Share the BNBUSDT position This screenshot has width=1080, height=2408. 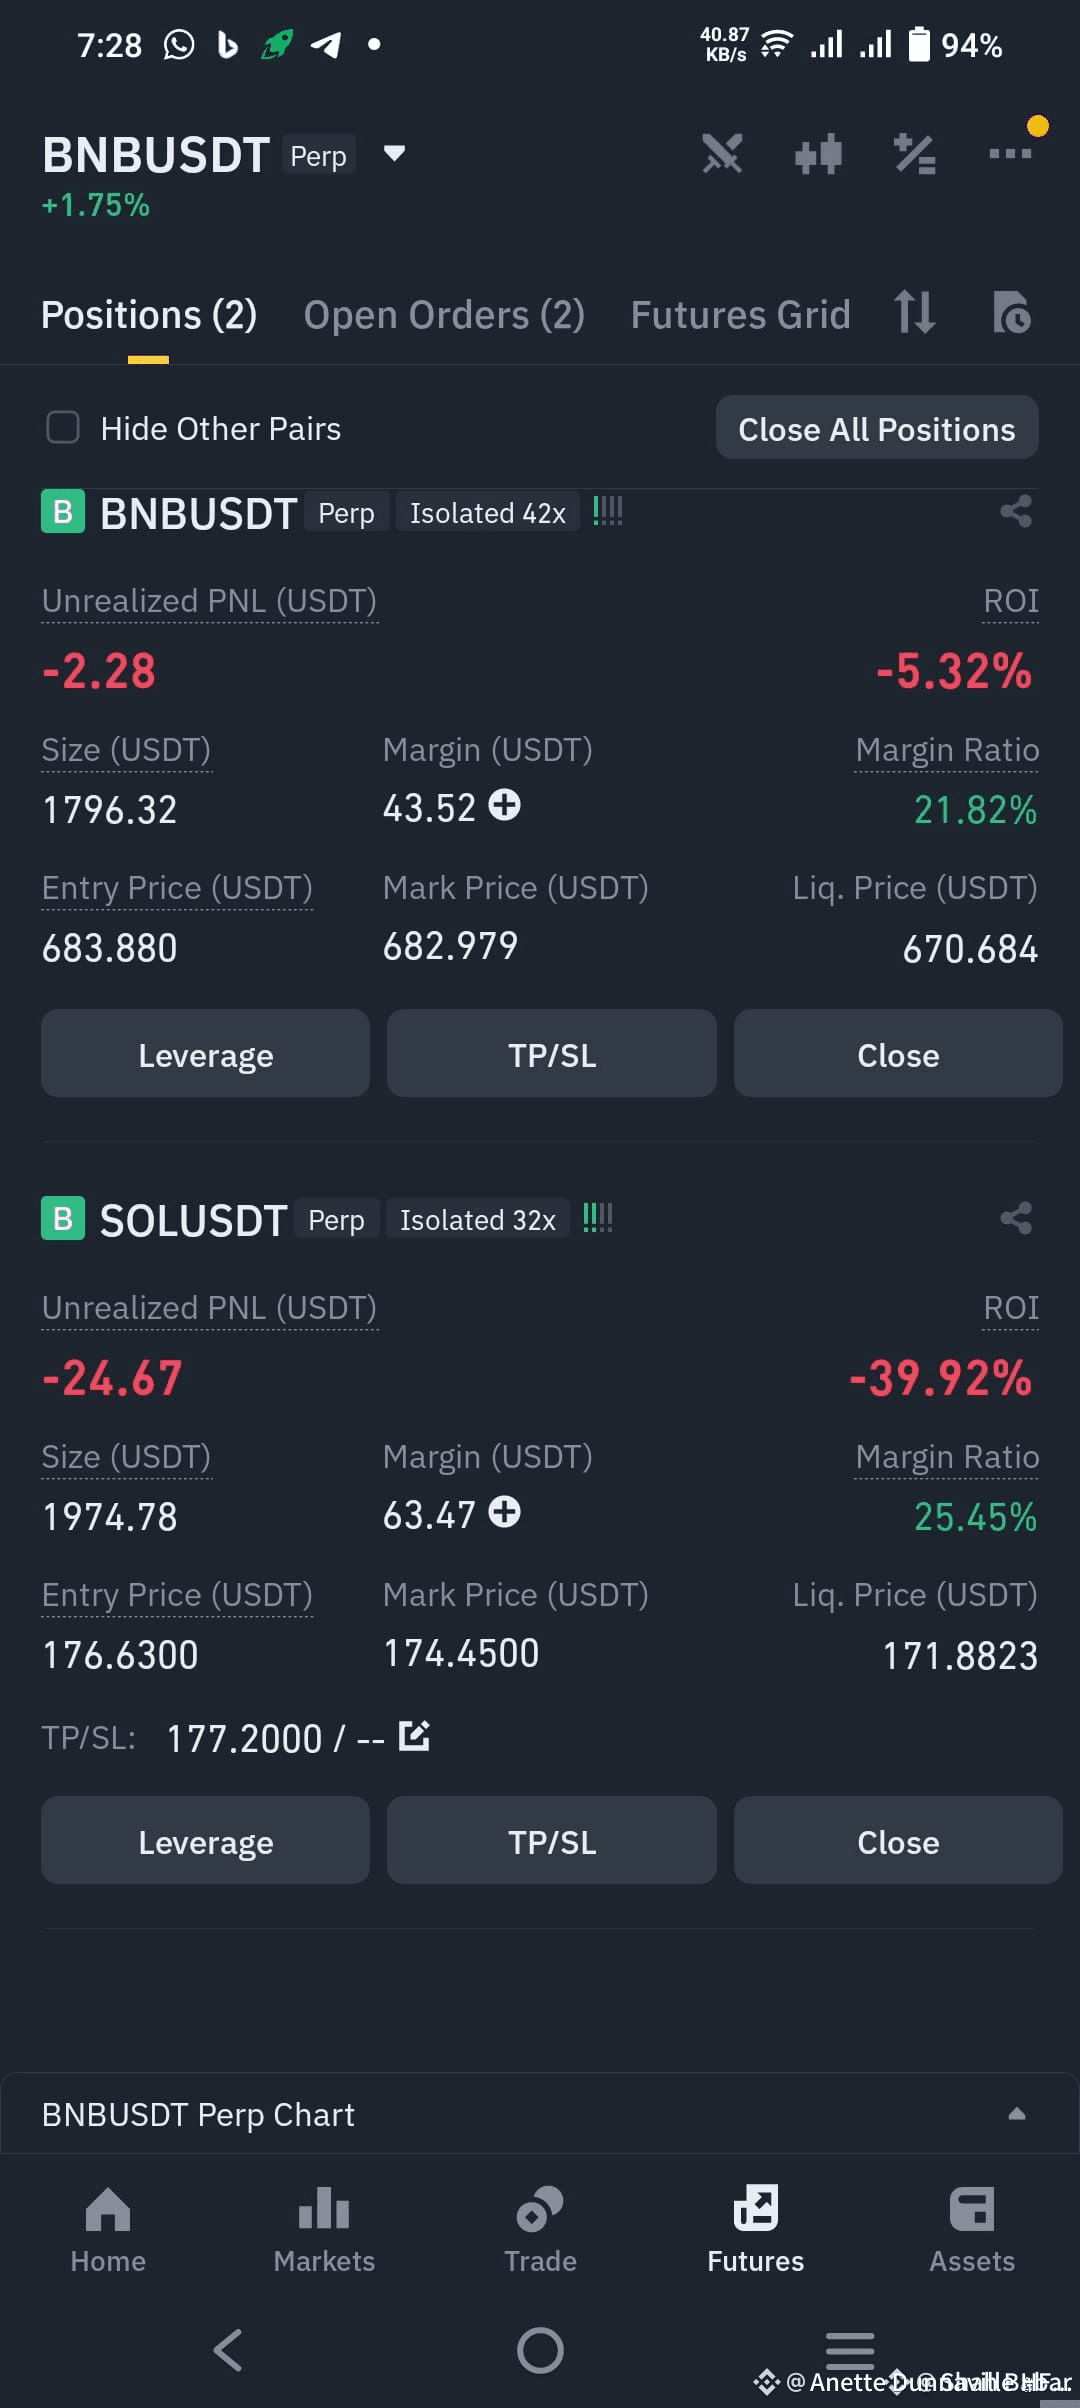point(1016,512)
